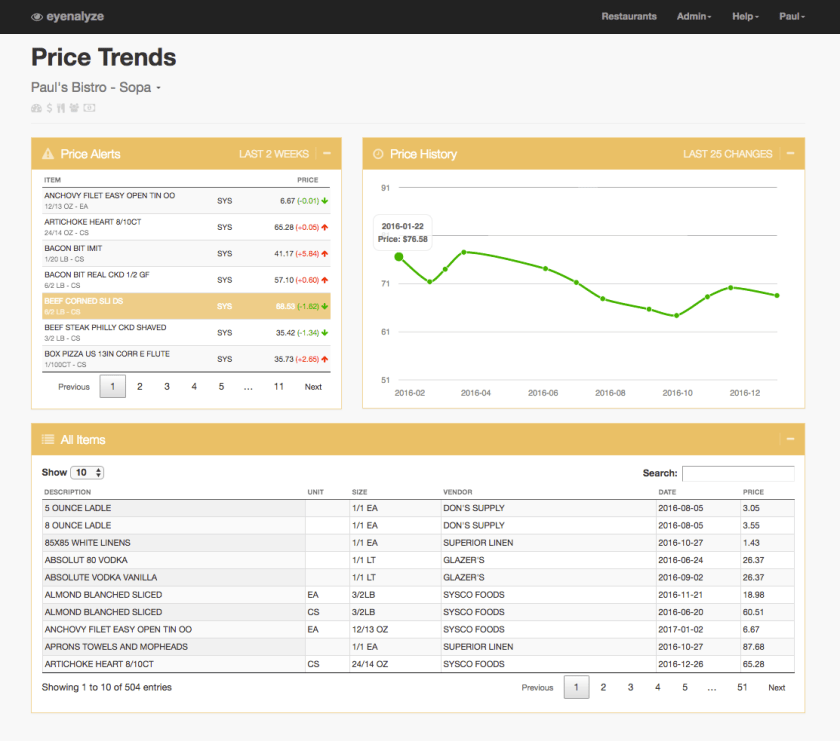Collapse the Price Alerts panel

point(326,153)
